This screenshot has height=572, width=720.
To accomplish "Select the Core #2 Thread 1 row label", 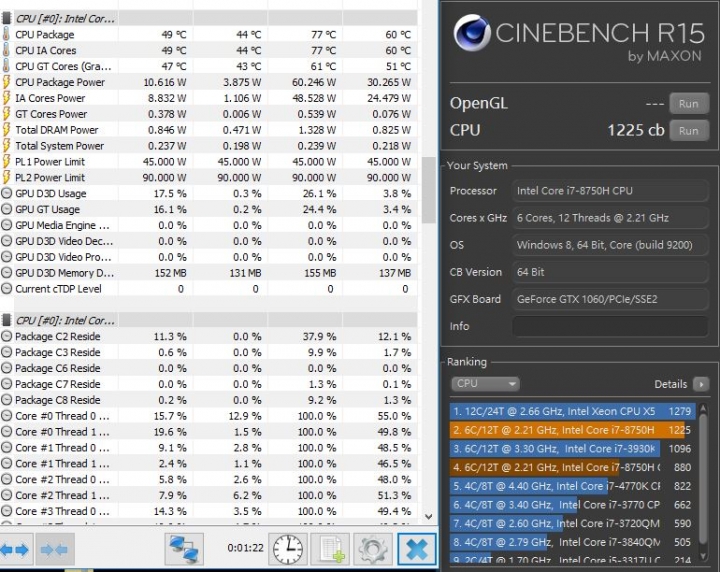I will [62, 495].
